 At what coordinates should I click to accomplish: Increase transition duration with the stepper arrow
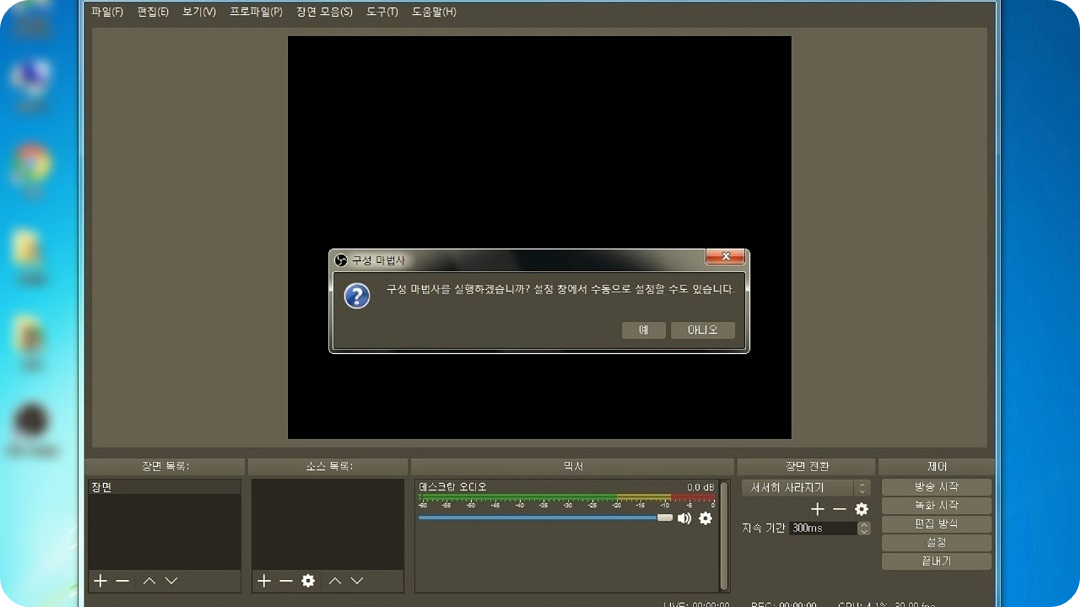(864, 524)
